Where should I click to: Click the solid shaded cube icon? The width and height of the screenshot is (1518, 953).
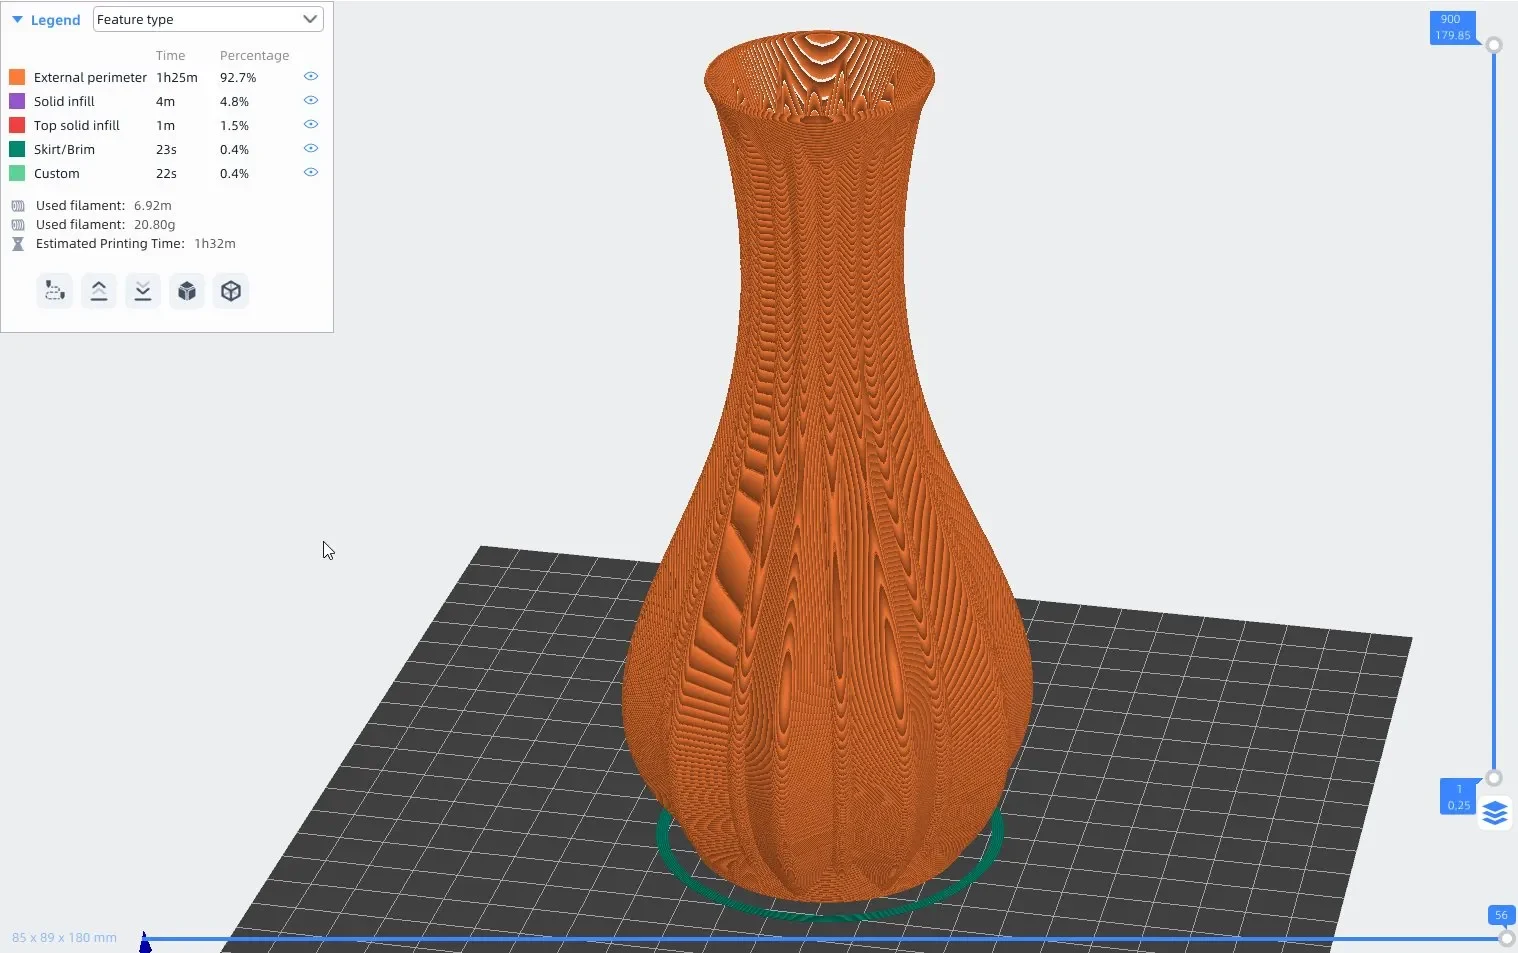click(187, 291)
